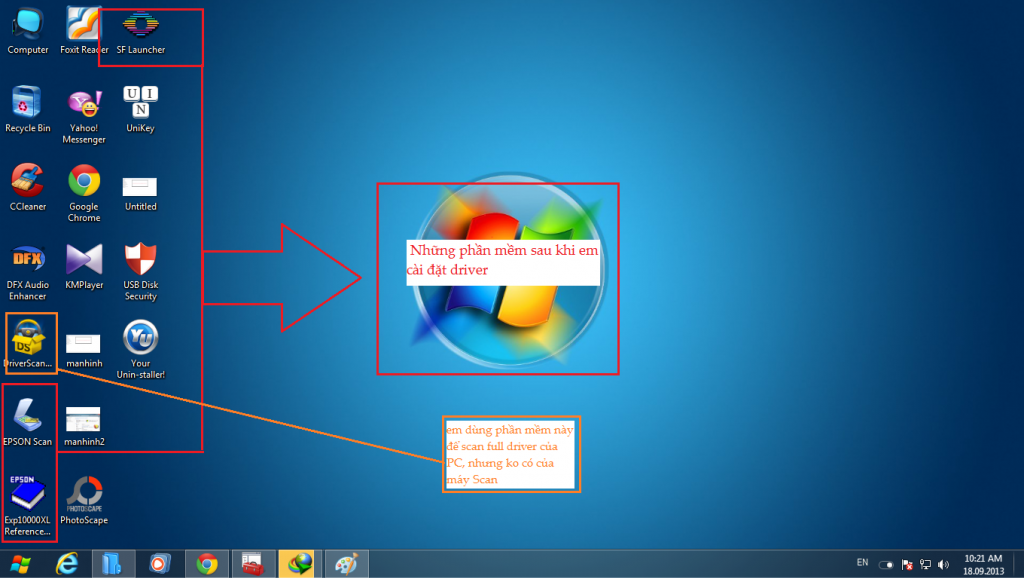
Task: Click the Show desktop button
Action: (1019, 564)
